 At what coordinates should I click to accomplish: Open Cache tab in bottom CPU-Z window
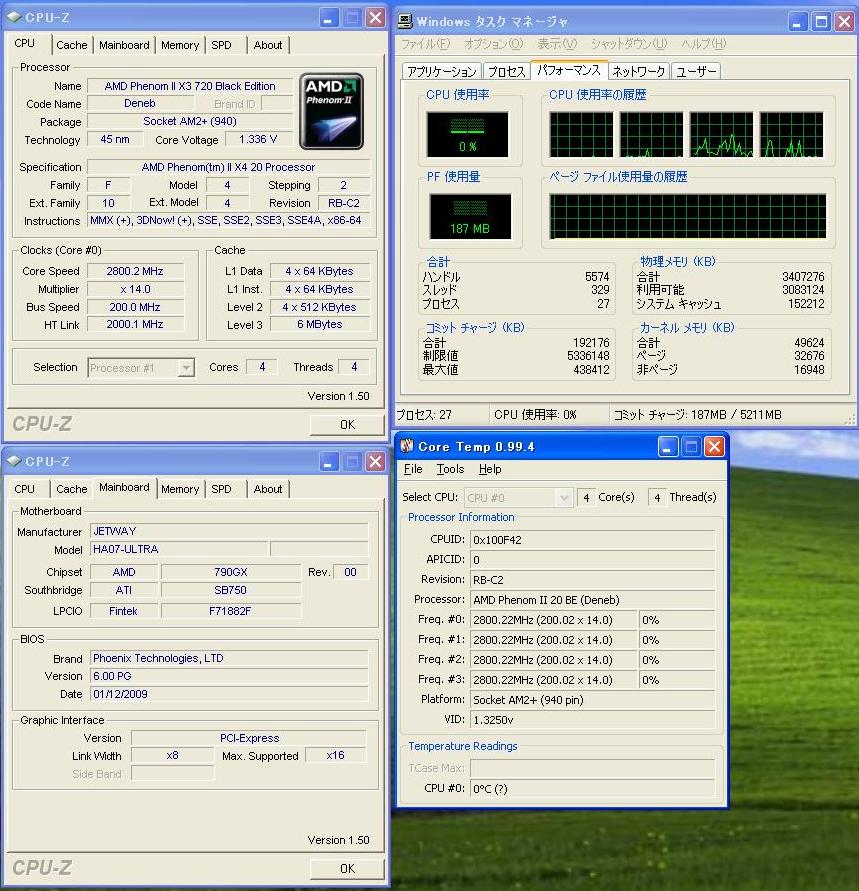pyautogui.click(x=72, y=489)
